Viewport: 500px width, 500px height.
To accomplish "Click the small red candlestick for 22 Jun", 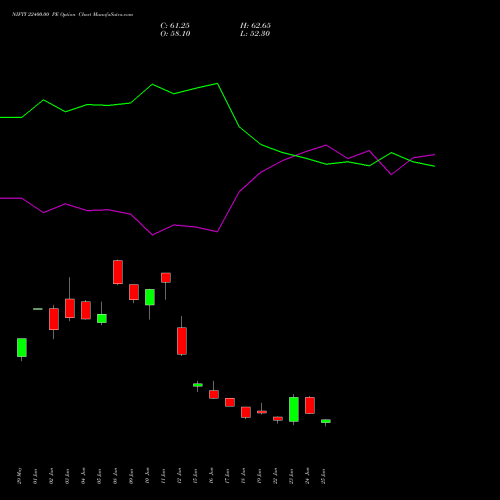I will pyautogui.click(x=278, y=419).
